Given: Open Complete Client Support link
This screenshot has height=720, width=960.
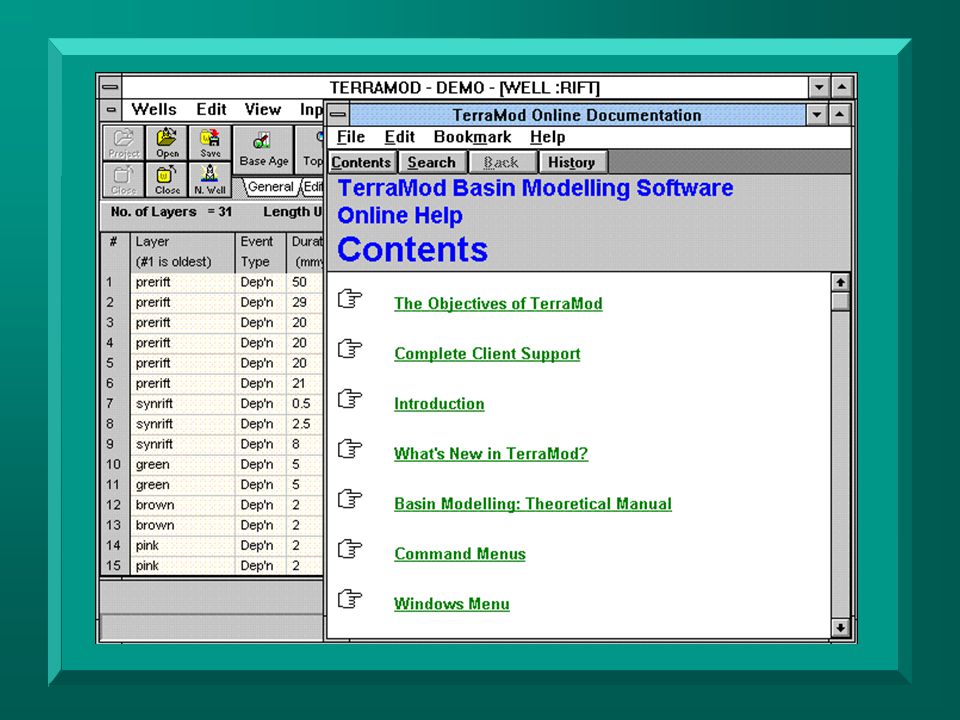Looking at the screenshot, I should click(x=487, y=354).
